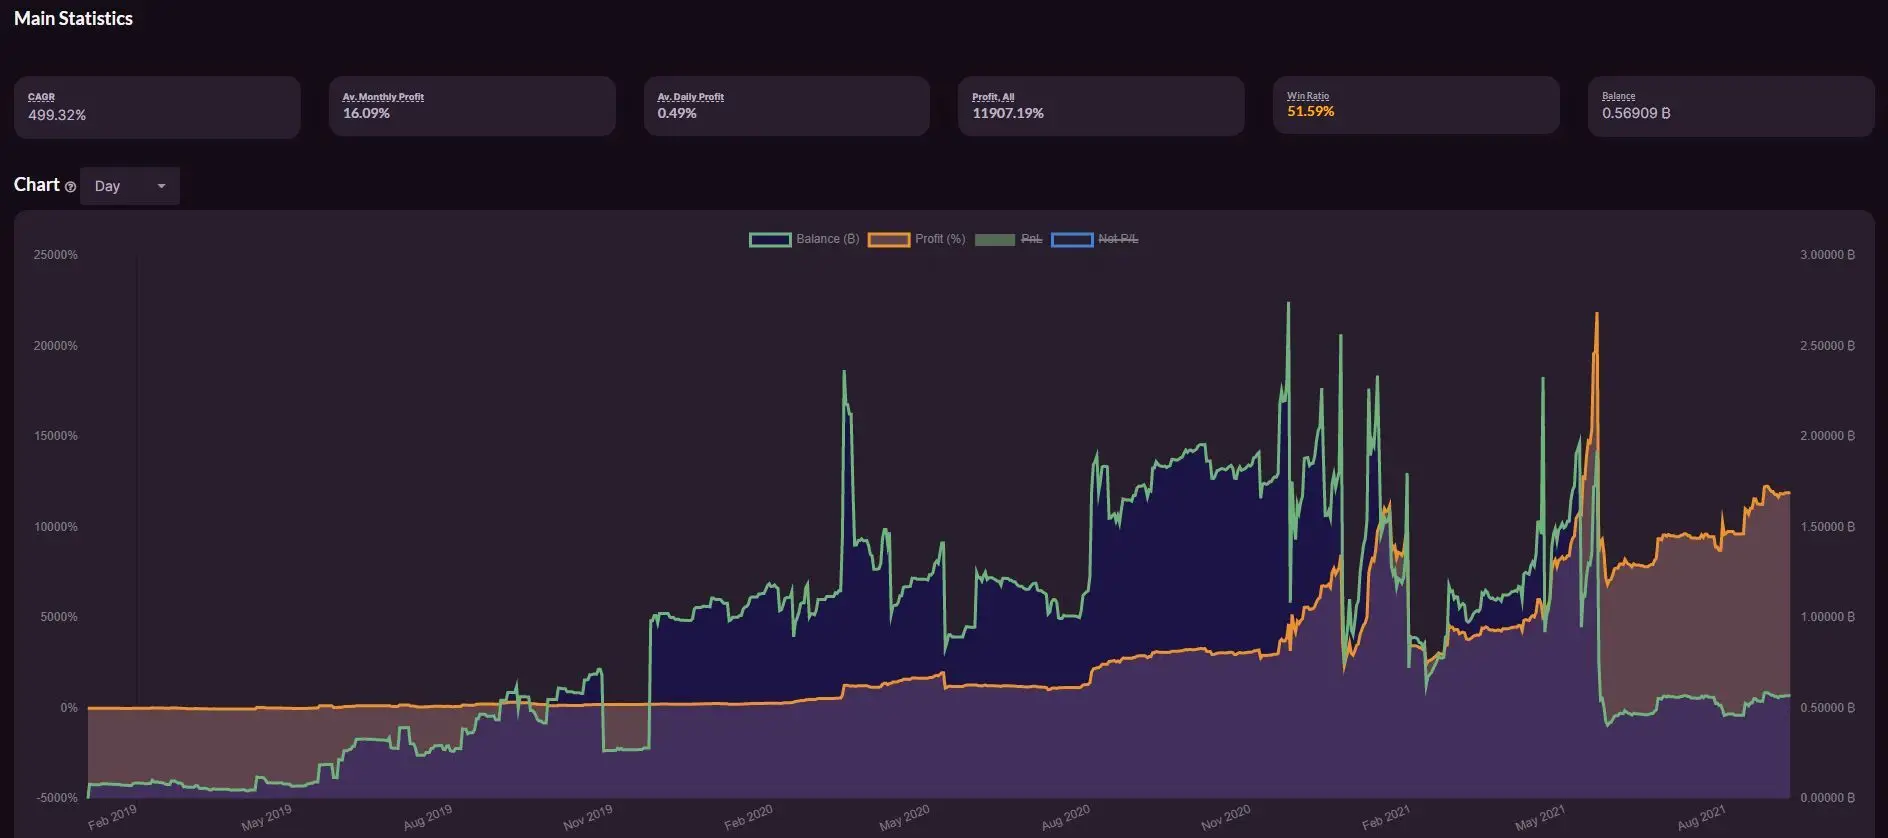This screenshot has width=1888, height=838.
Task: Click the Feb 2020 x-axis label
Action: [748, 817]
